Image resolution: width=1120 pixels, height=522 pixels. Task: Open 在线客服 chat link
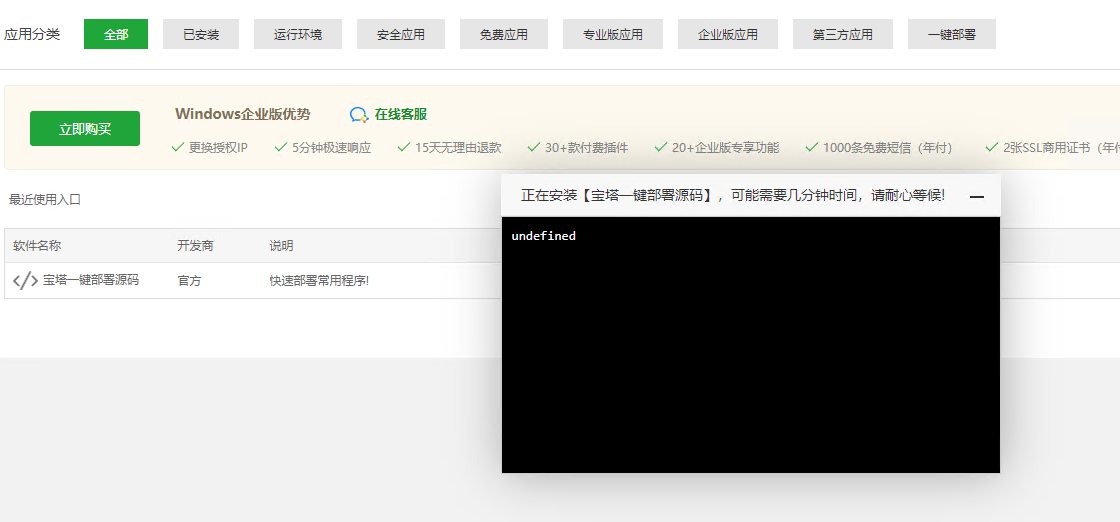pyautogui.click(x=401, y=114)
